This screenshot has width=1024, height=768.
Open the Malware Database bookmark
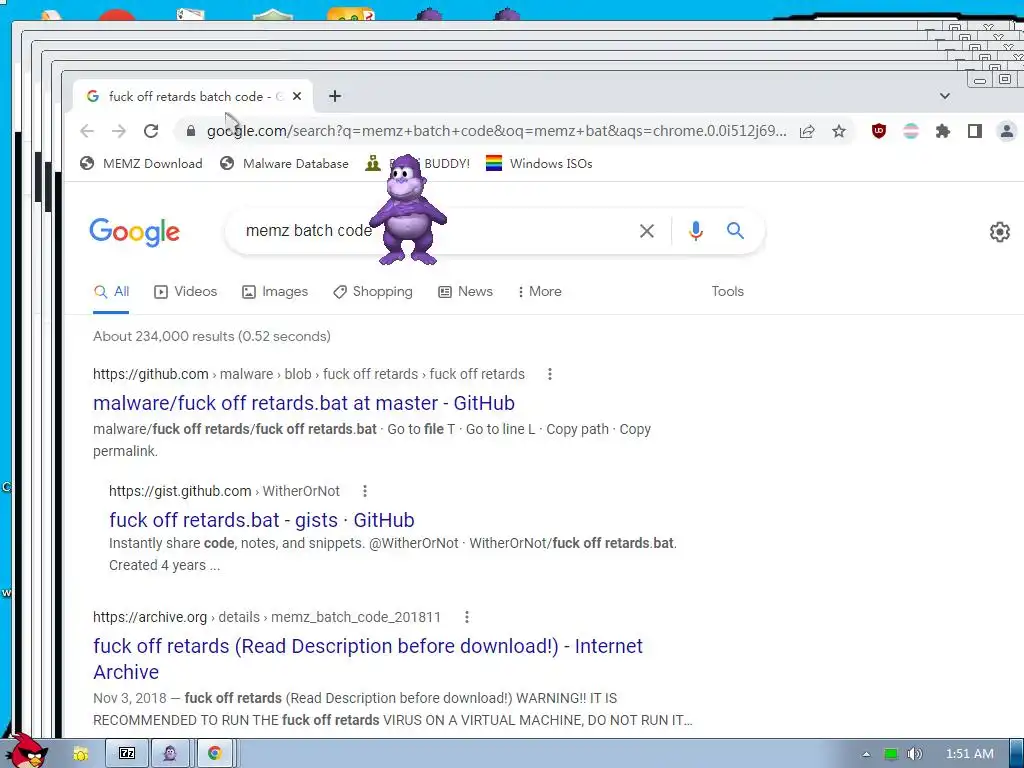pos(284,163)
